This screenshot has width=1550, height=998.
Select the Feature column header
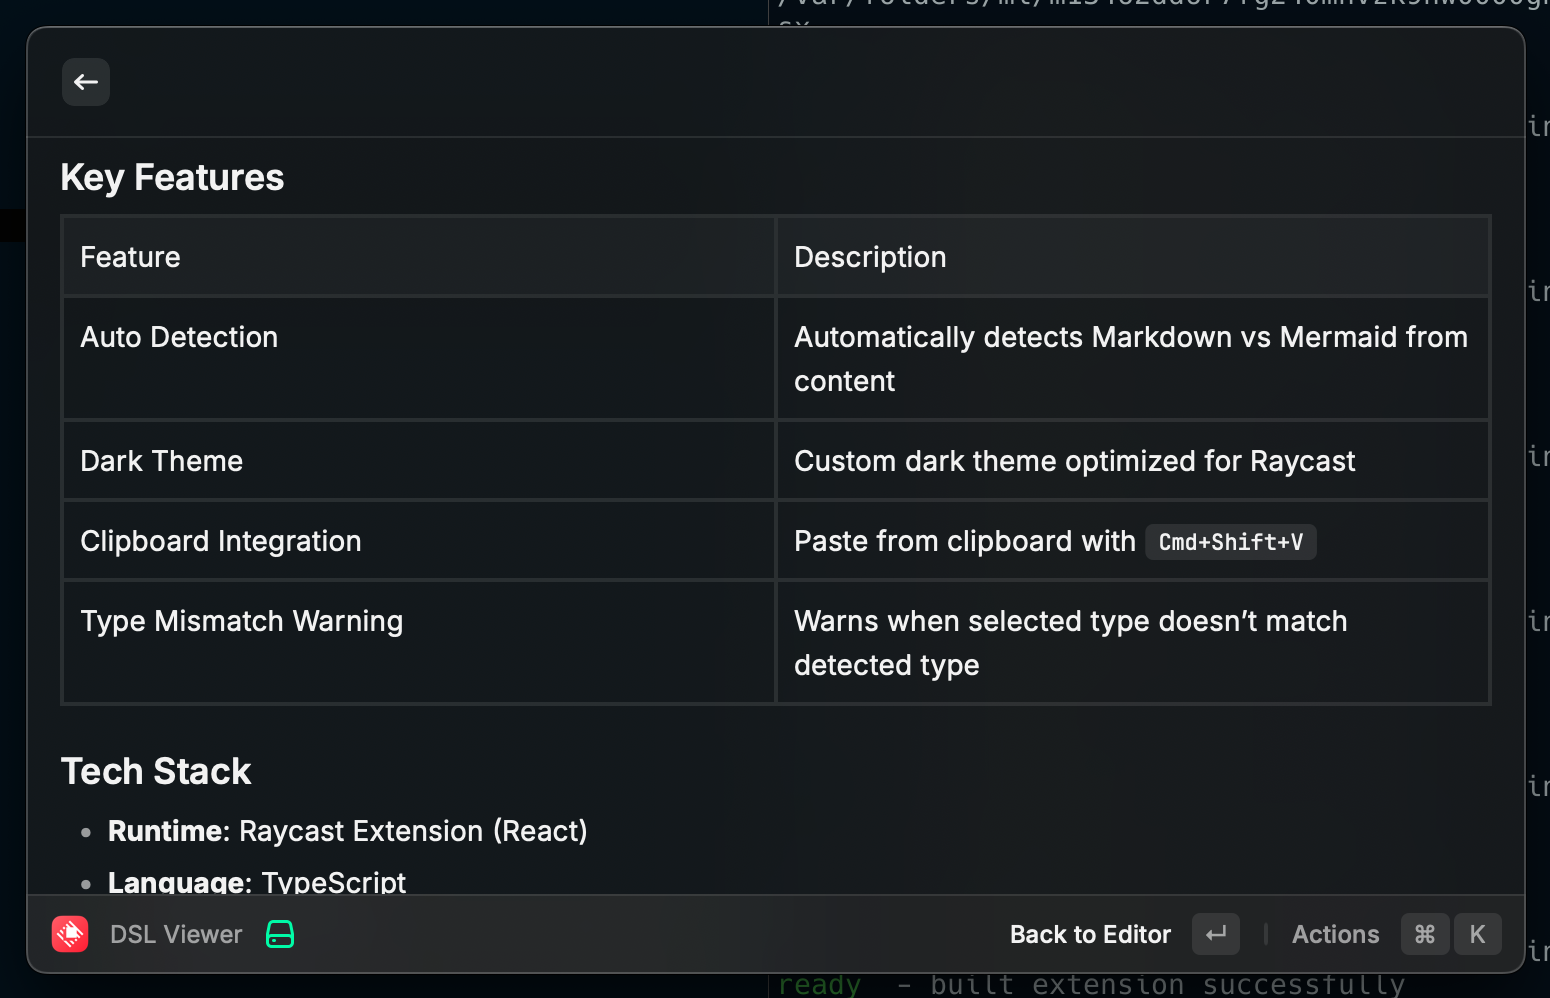tap(129, 257)
